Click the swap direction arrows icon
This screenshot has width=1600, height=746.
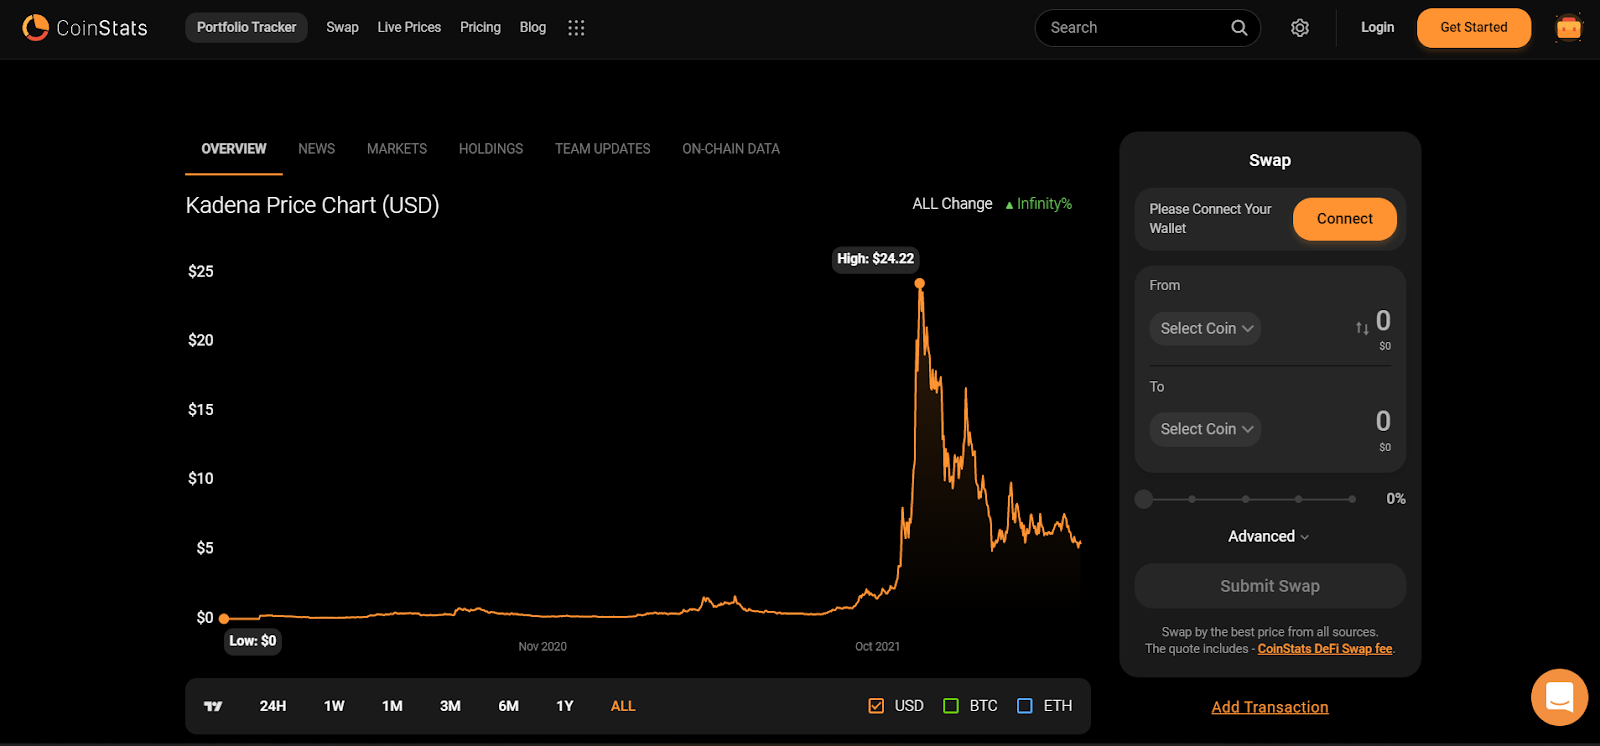(1362, 328)
